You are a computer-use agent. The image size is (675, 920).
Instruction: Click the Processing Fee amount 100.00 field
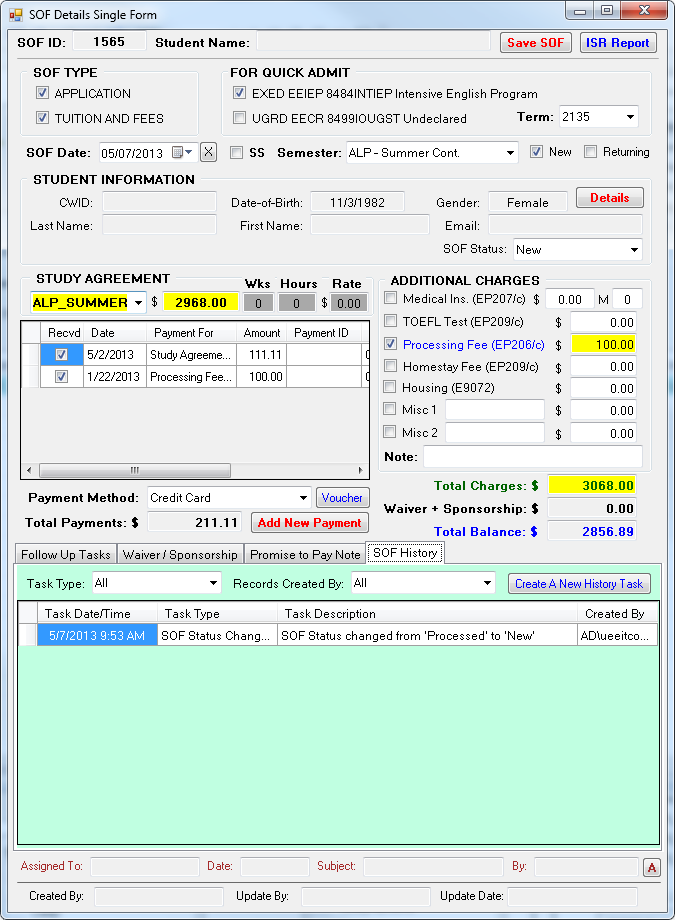603,344
